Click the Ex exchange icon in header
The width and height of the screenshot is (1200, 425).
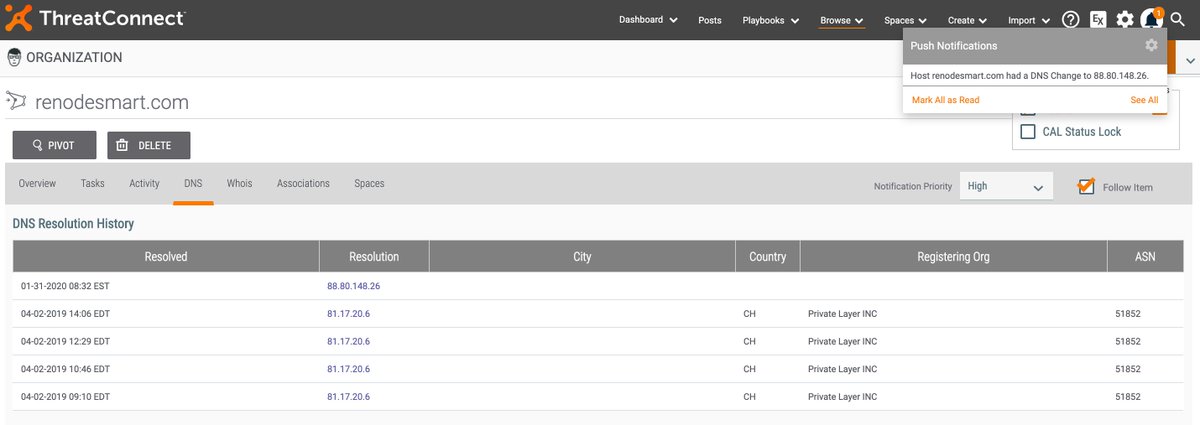(x=1098, y=20)
